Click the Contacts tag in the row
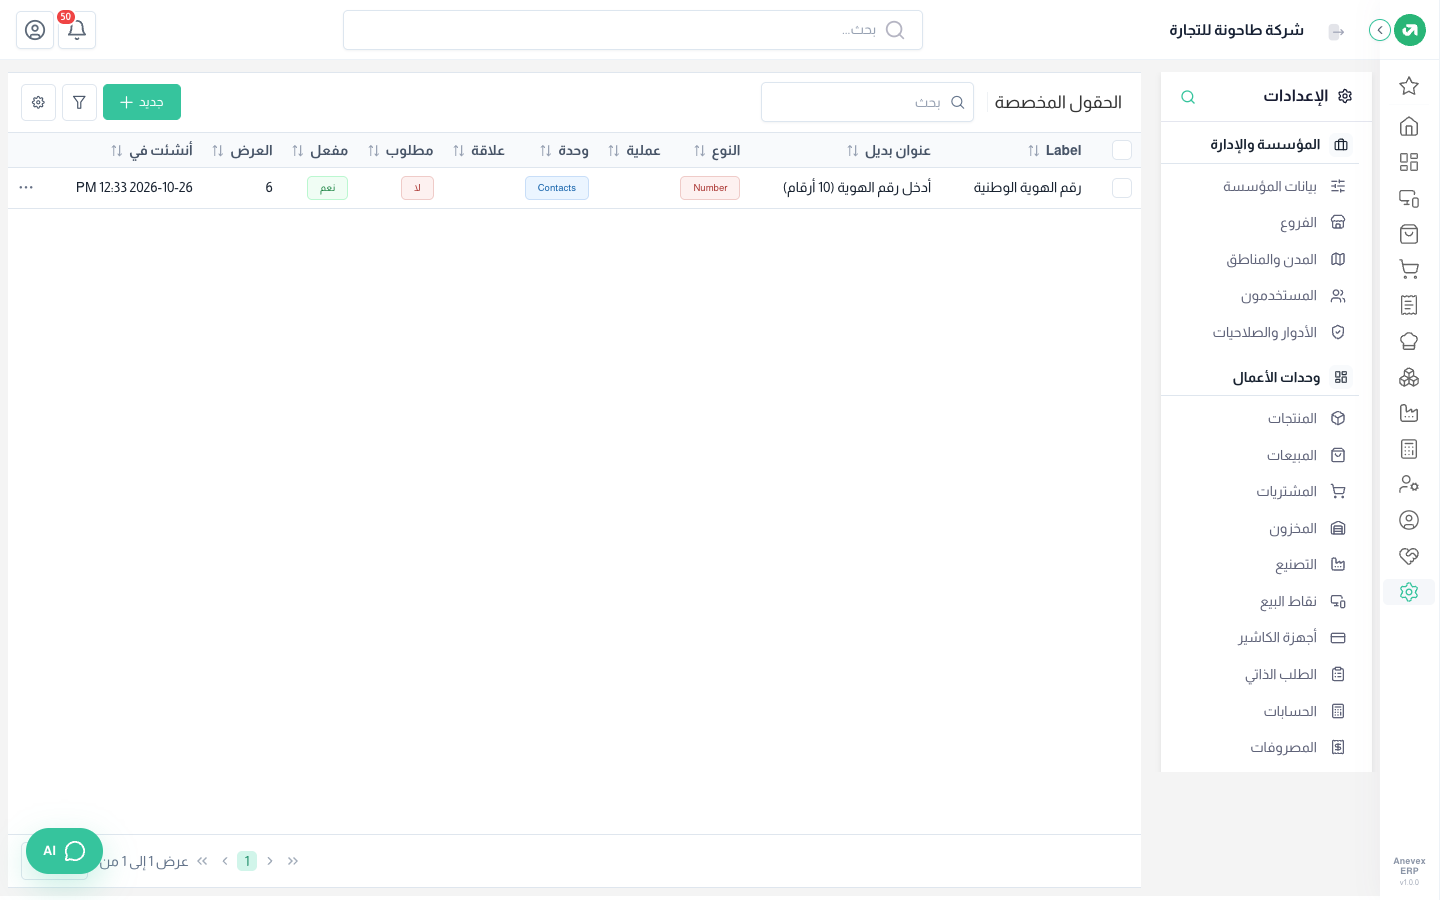This screenshot has height=900, width=1440. click(557, 188)
